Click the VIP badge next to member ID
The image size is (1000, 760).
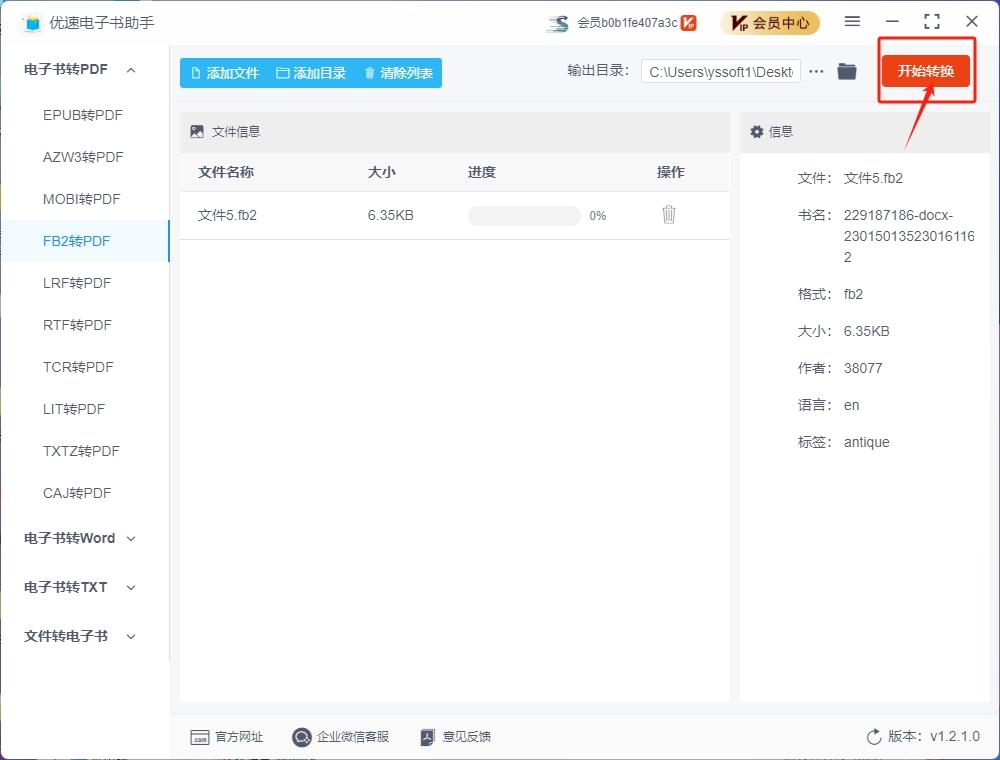688,23
